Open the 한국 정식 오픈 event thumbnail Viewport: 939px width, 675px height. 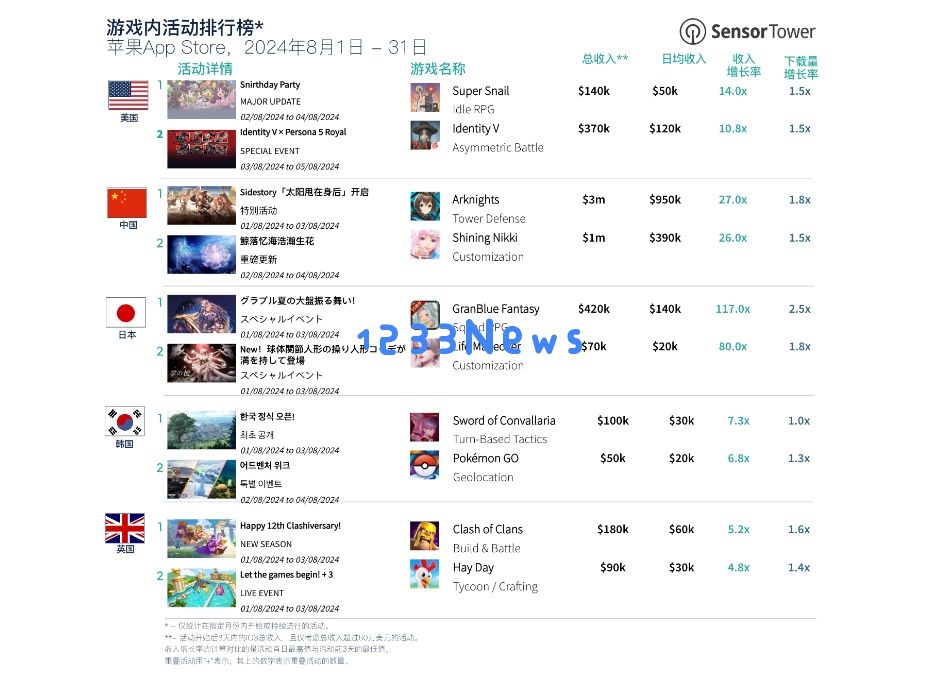point(201,430)
